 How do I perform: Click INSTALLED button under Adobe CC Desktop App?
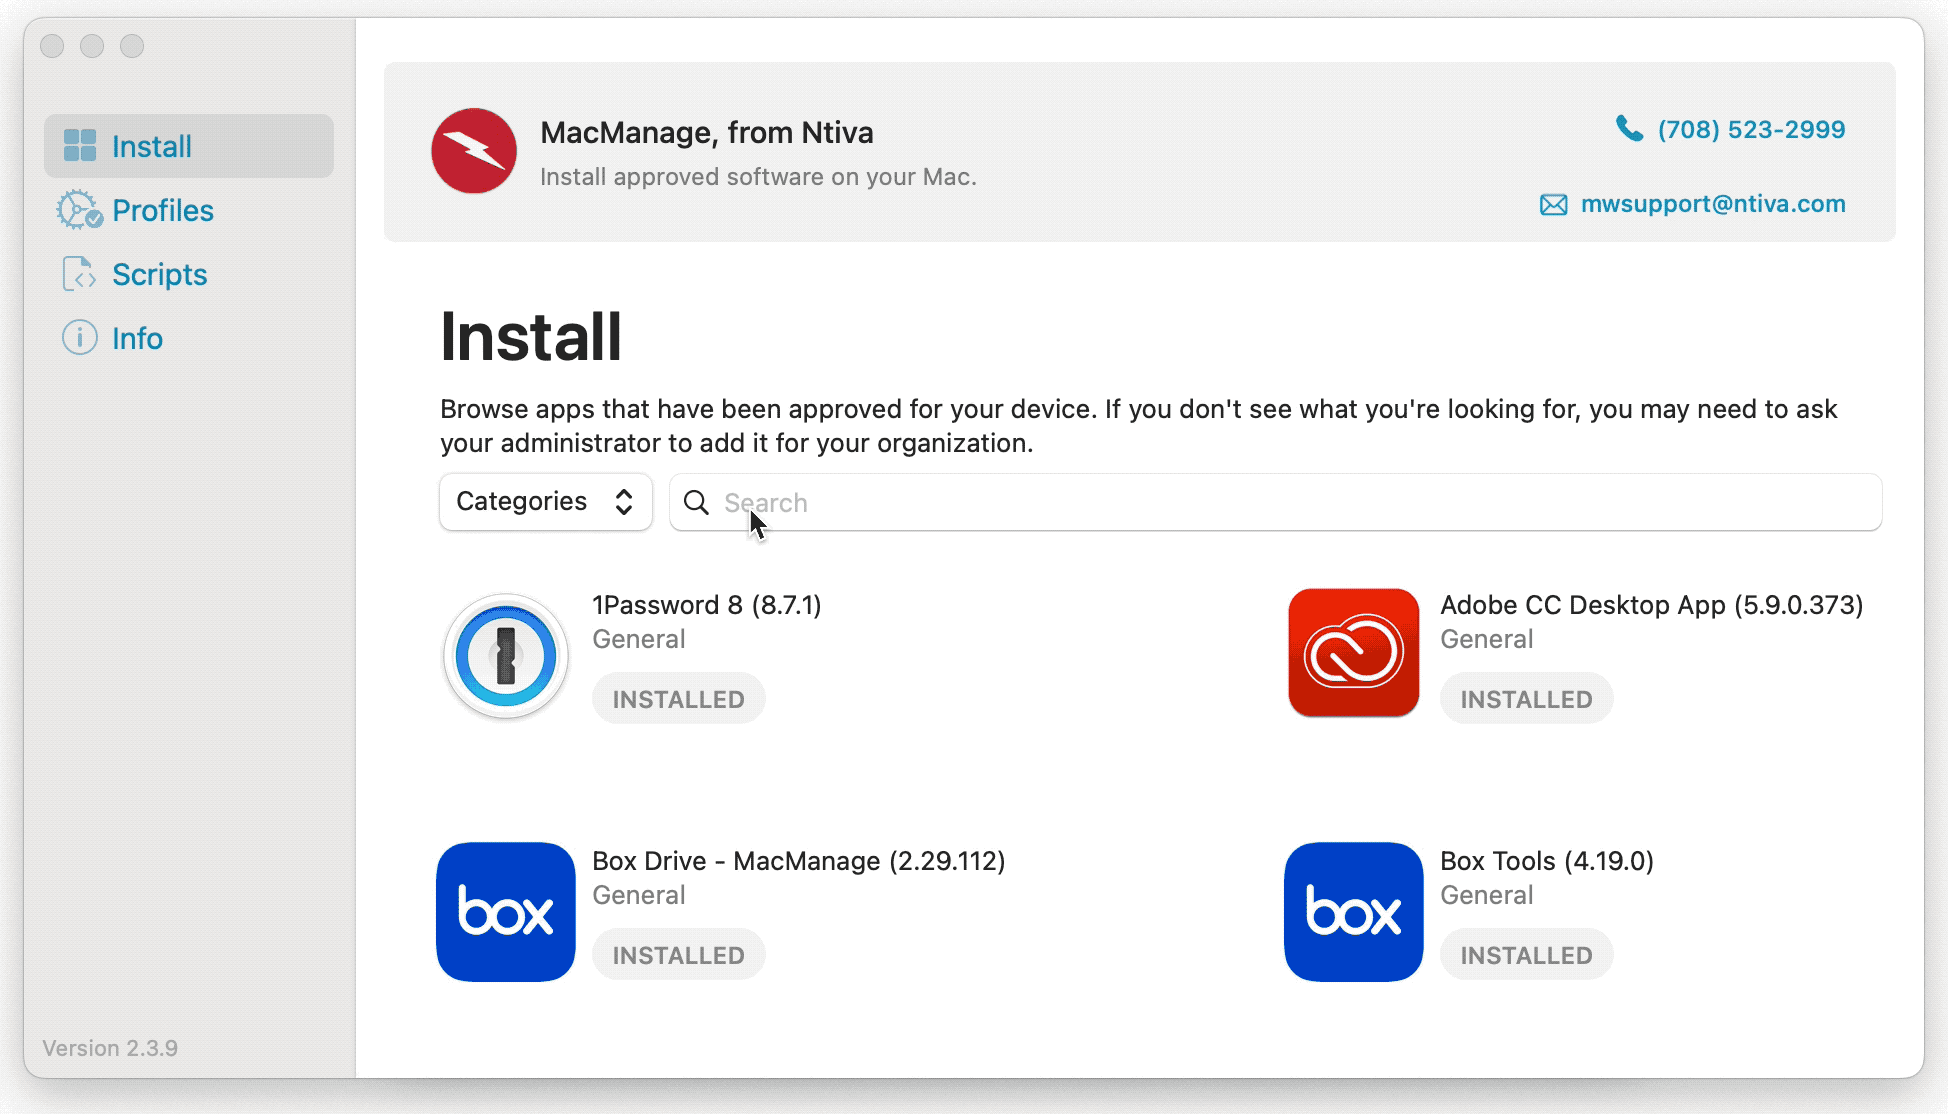pos(1527,699)
